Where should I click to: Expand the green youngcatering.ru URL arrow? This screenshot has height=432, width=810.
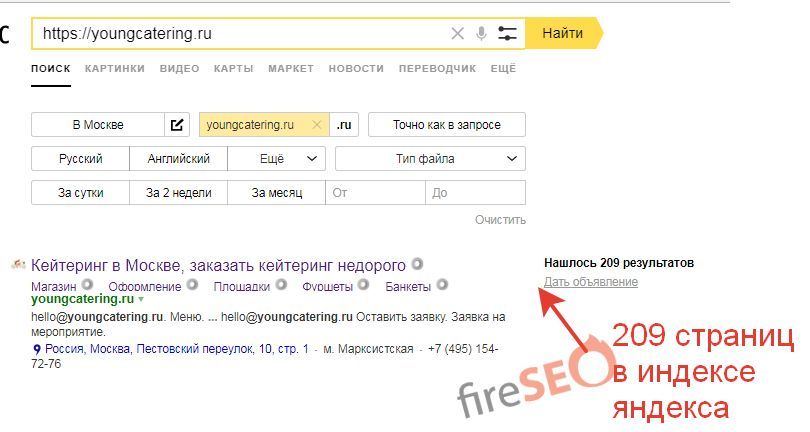[x=141, y=299]
